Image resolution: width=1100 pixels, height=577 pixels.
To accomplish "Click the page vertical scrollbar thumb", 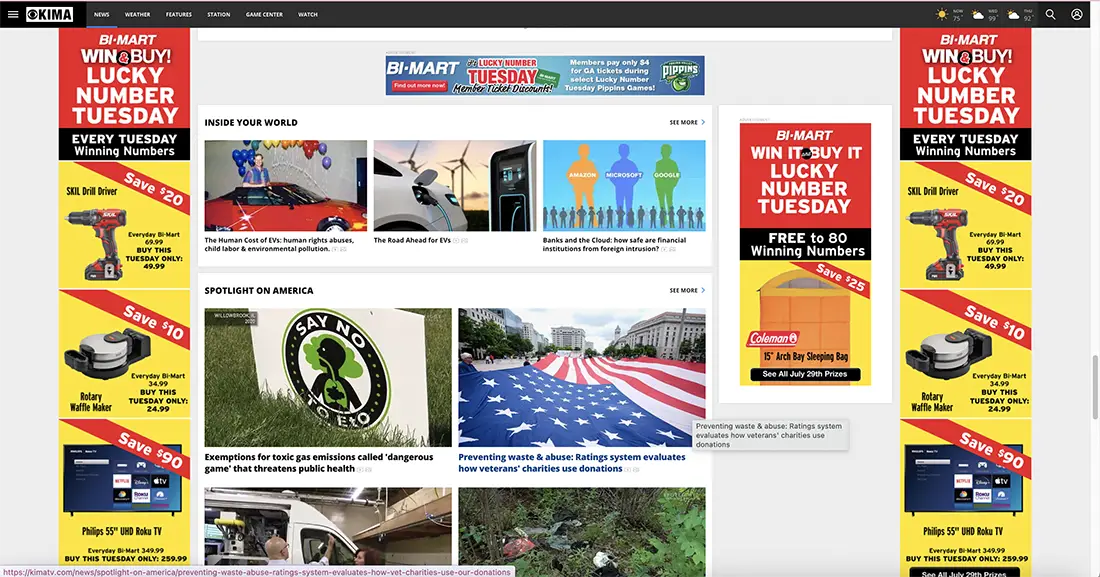I will 1095,387.
